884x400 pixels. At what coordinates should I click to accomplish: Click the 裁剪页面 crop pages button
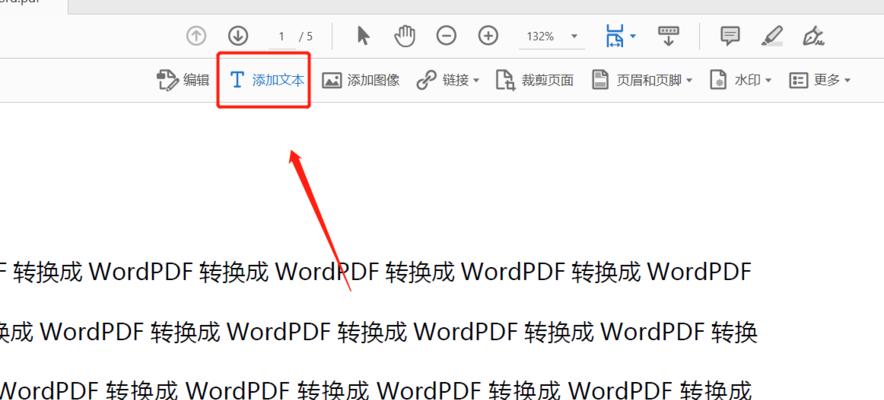pyautogui.click(x=534, y=81)
